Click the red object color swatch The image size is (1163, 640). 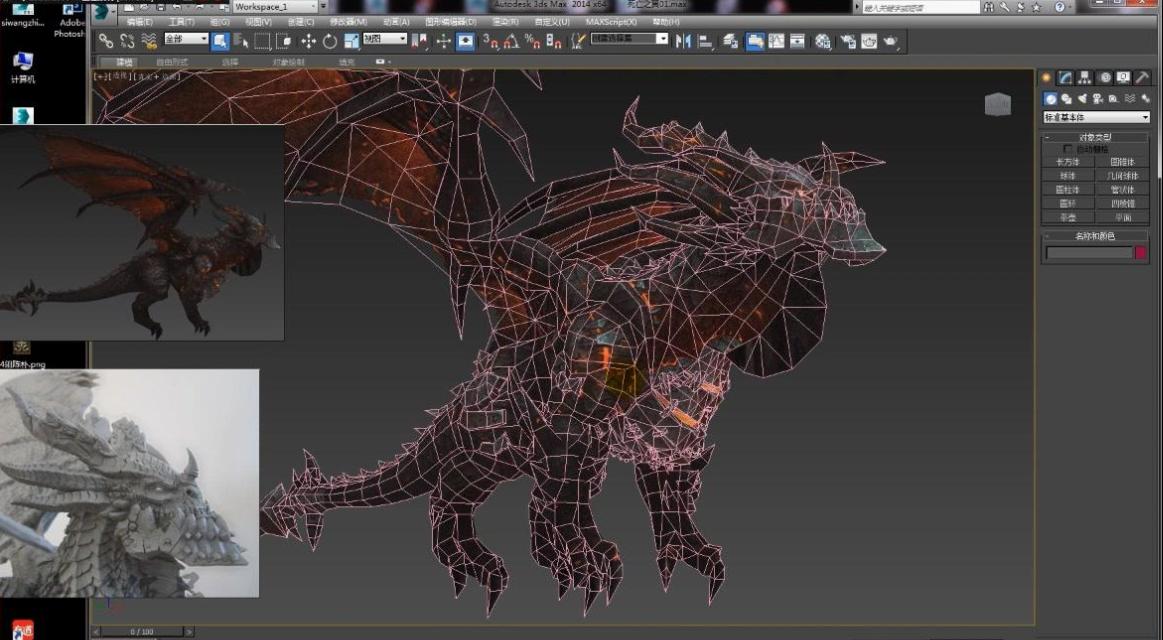[x=1141, y=253]
